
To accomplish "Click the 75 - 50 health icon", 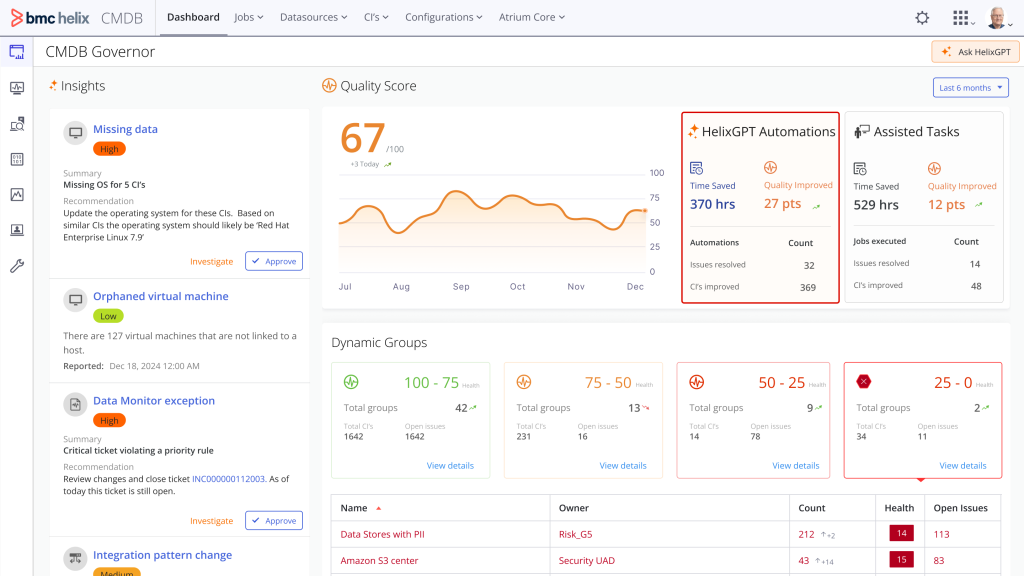I will [524, 382].
